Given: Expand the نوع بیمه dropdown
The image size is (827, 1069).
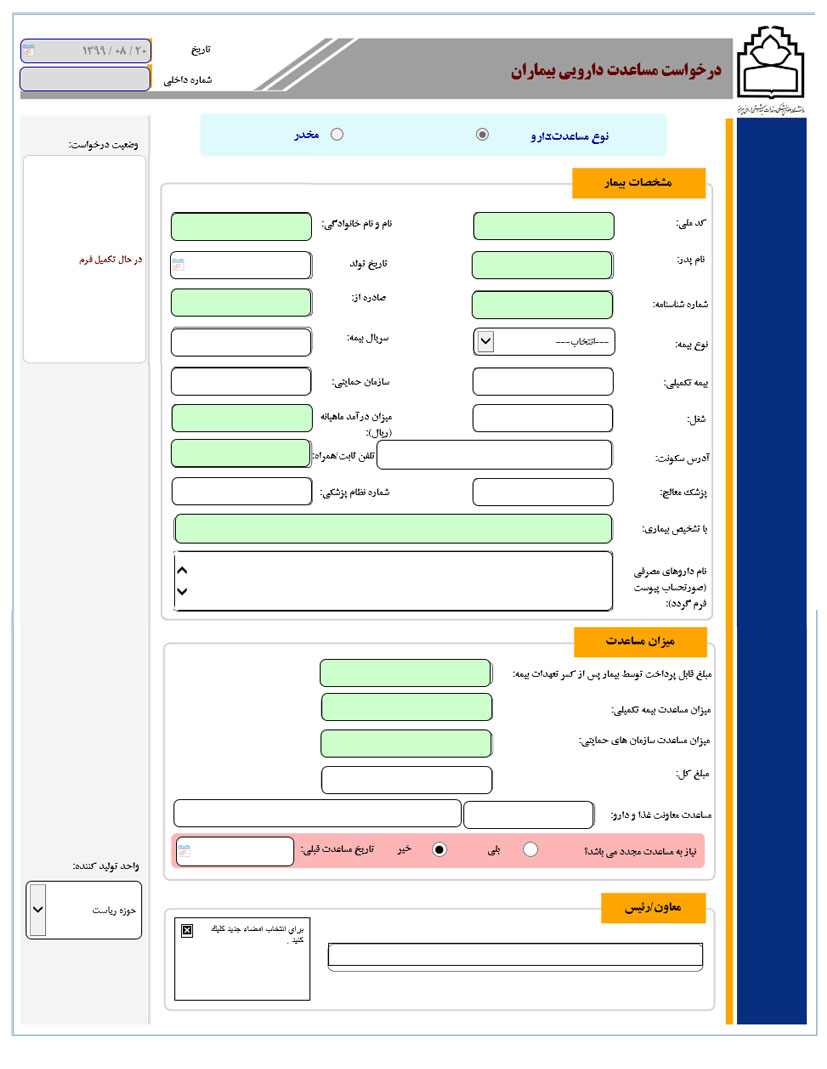Looking at the screenshot, I should click(485, 342).
